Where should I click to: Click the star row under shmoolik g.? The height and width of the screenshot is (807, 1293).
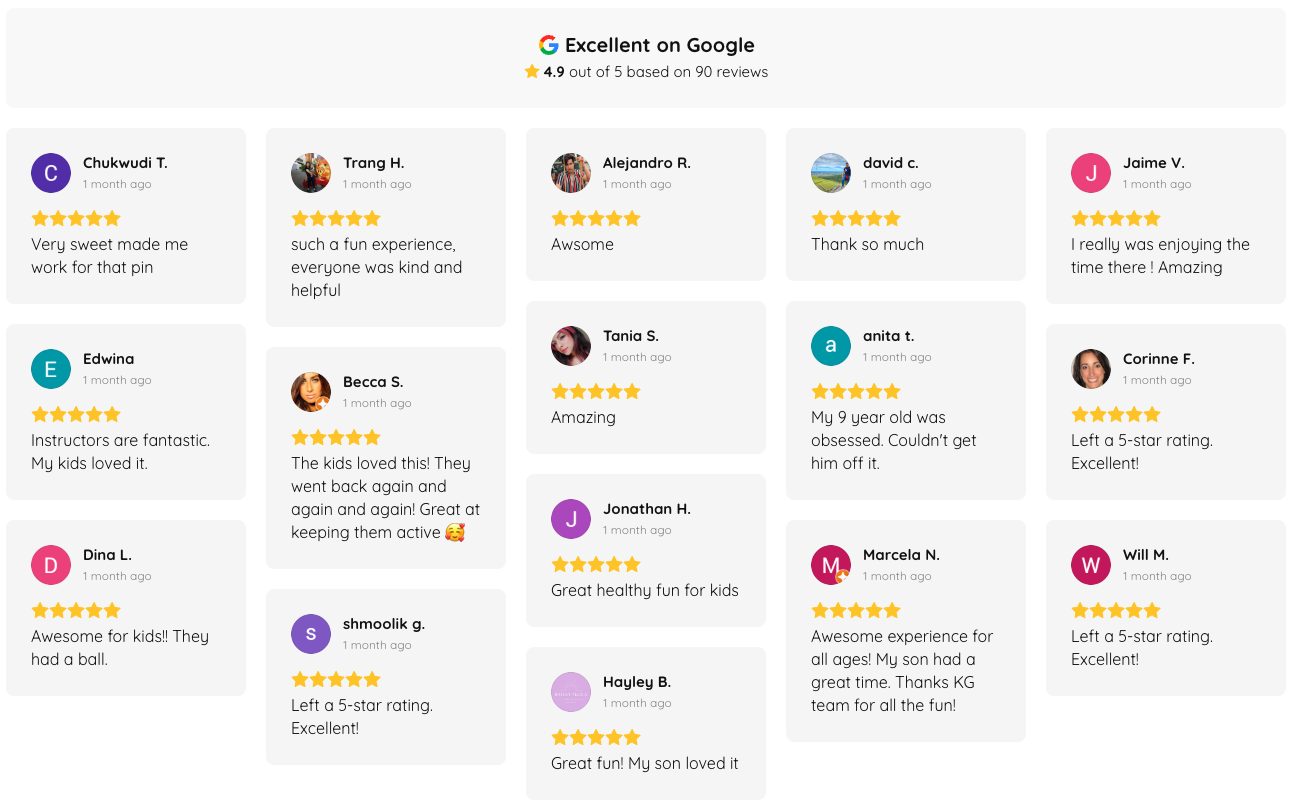point(336,679)
